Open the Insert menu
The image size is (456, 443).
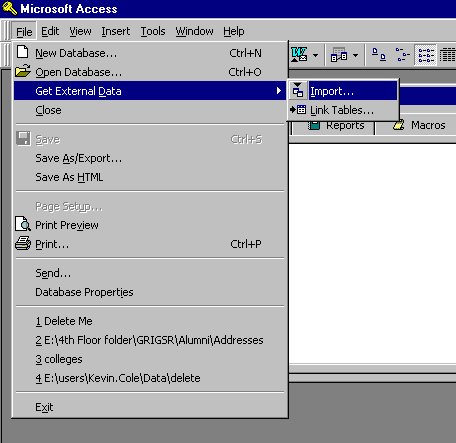coord(116,31)
